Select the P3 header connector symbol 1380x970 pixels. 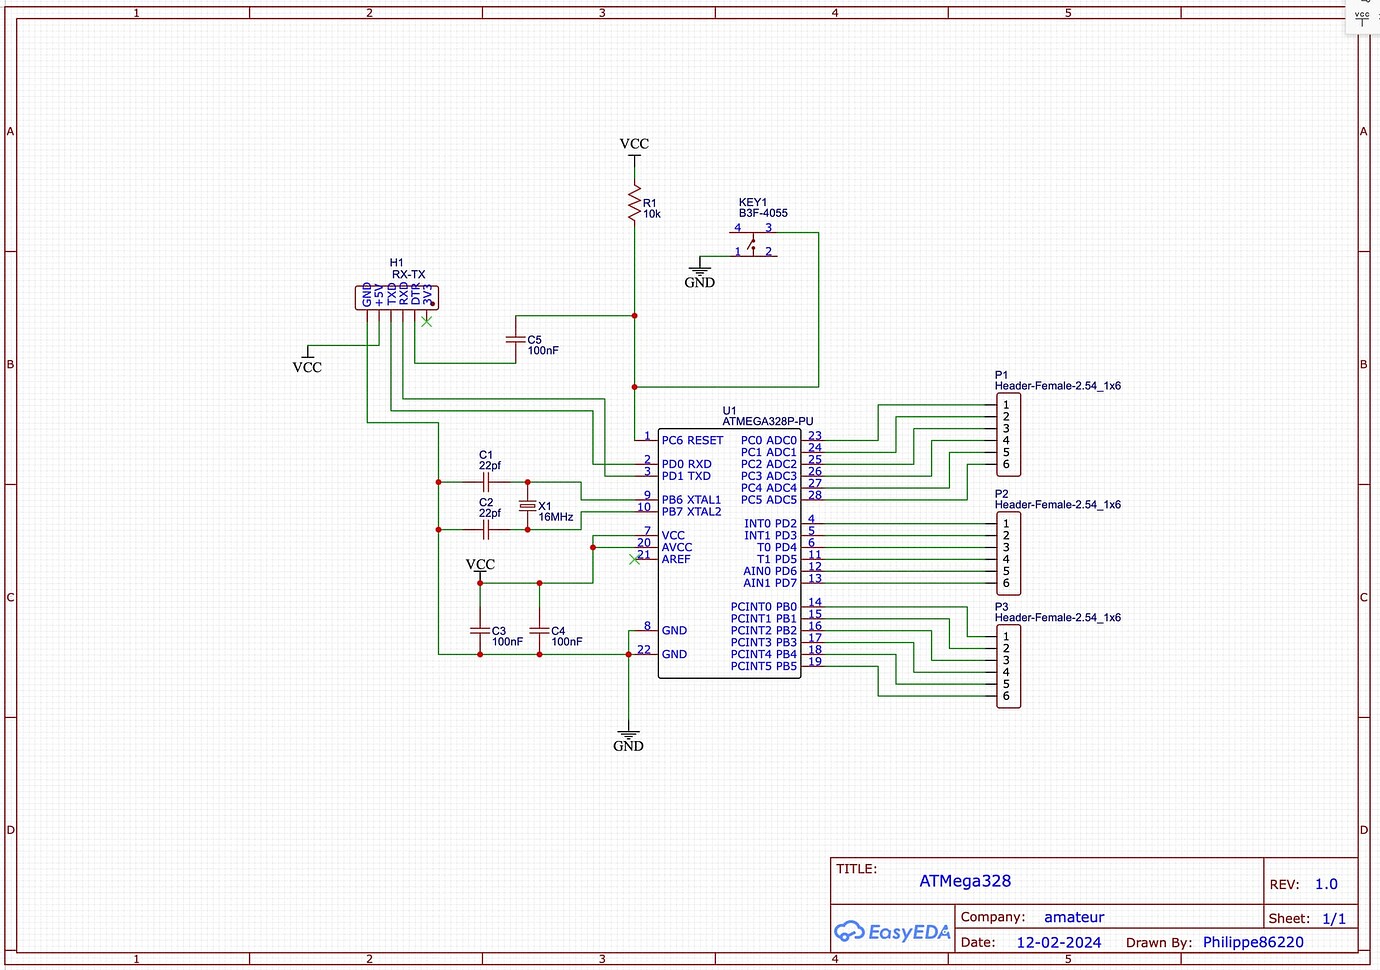(1008, 665)
